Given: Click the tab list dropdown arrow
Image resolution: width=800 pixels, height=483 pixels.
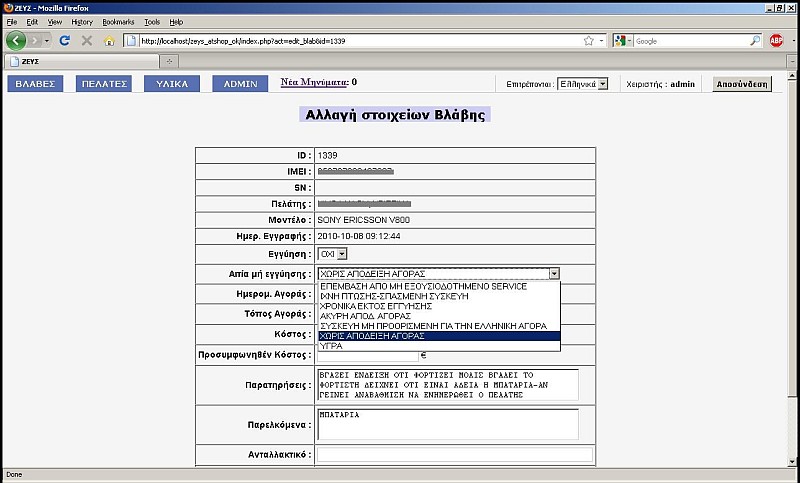Looking at the screenshot, I should click(792, 61).
